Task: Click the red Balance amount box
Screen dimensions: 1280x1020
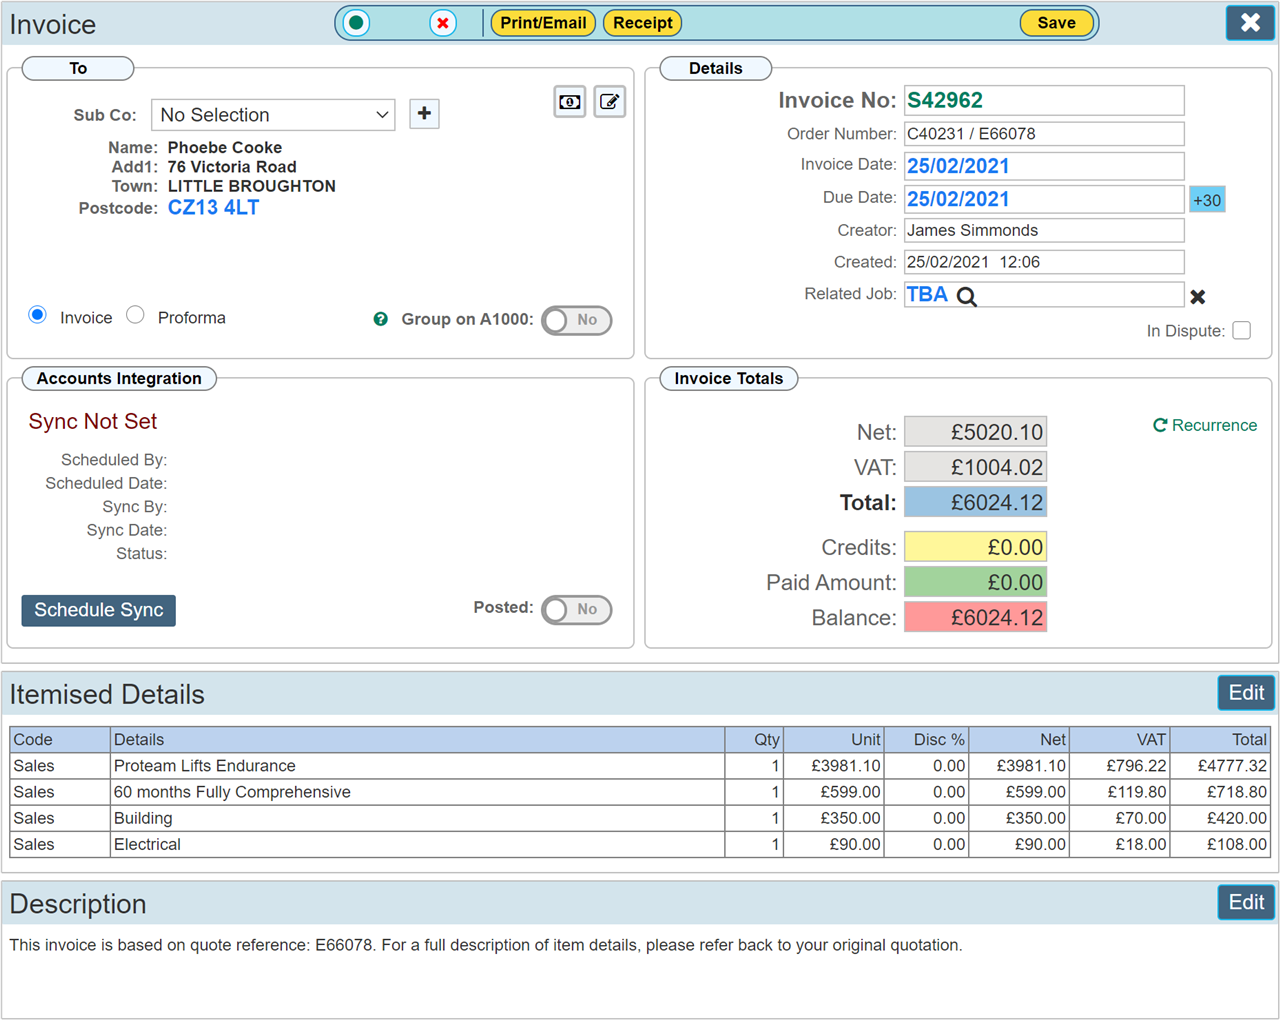Action: click(975, 617)
